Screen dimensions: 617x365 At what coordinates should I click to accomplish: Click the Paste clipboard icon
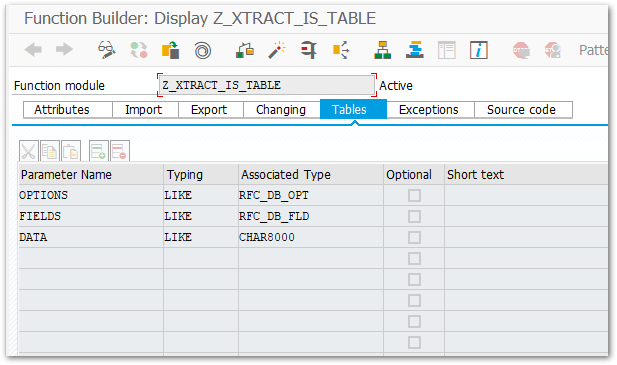point(71,151)
